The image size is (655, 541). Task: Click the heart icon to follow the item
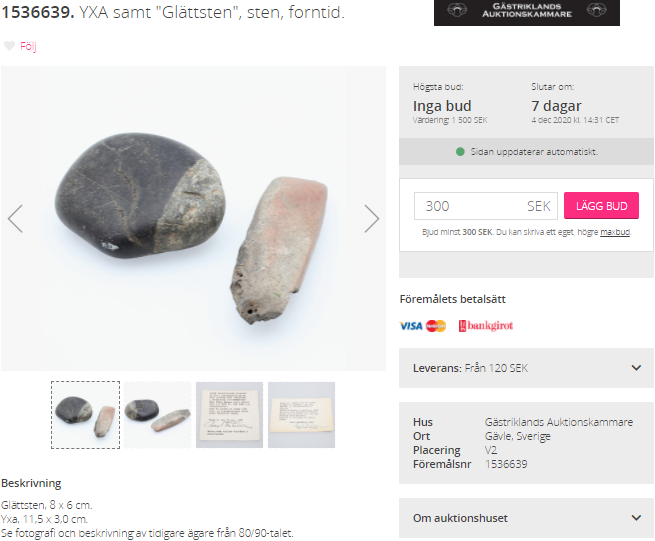9,46
